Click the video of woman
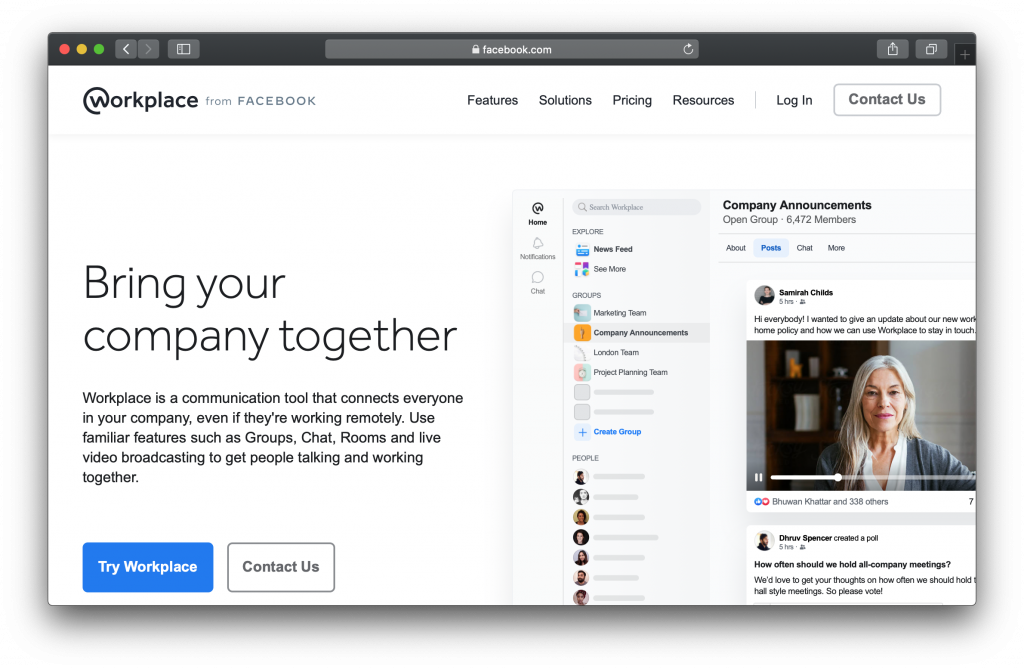Screen dimensions: 1024x669 point(861,416)
